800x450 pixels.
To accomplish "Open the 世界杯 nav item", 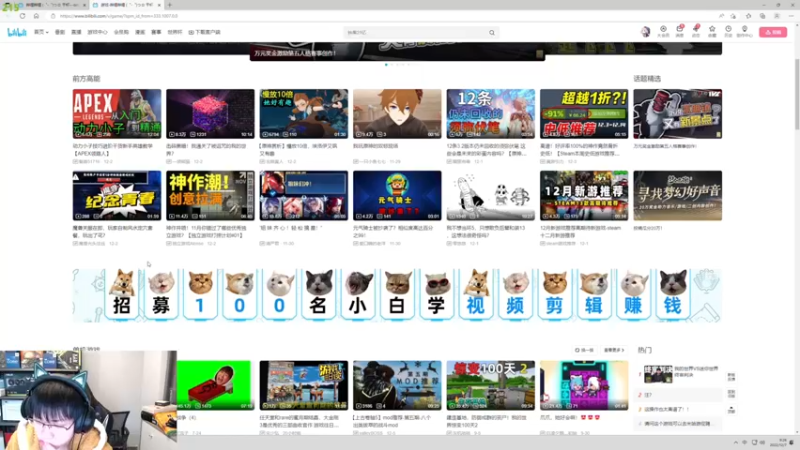I will point(174,32).
